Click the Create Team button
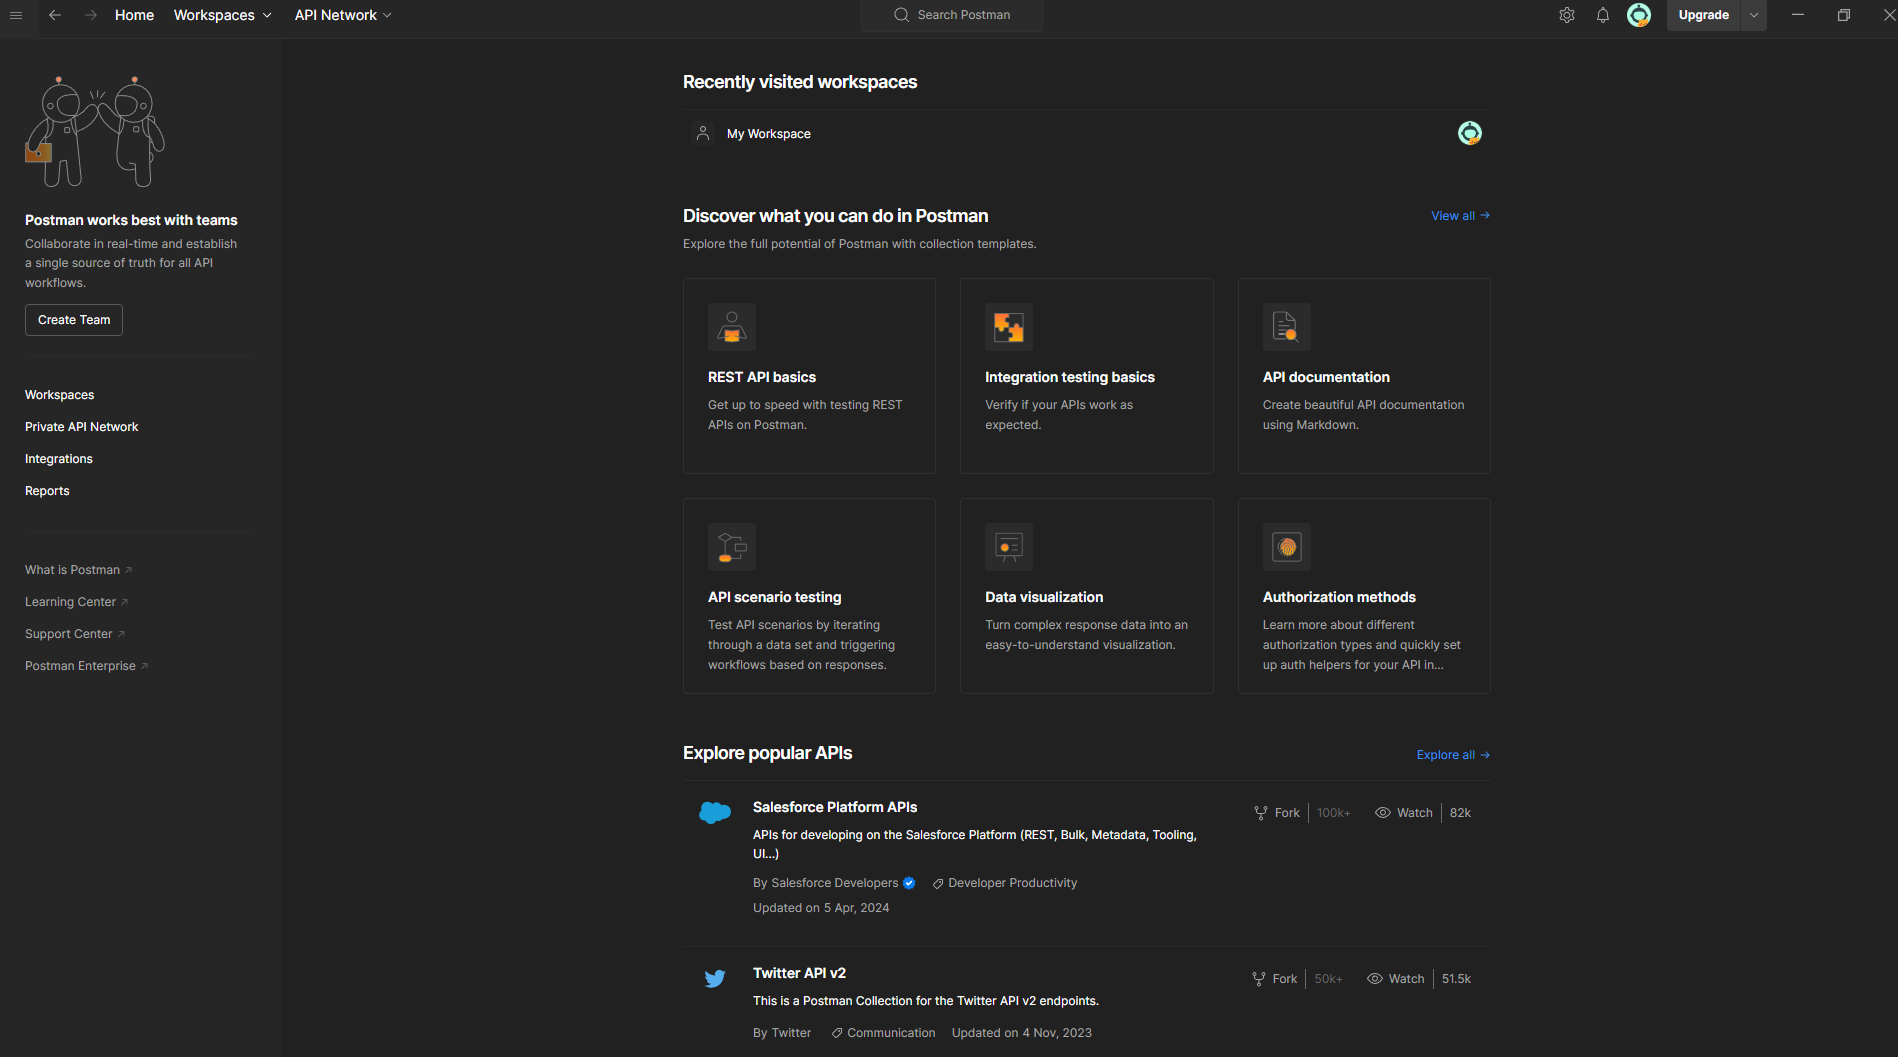Image resolution: width=1898 pixels, height=1057 pixels. coord(74,320)
